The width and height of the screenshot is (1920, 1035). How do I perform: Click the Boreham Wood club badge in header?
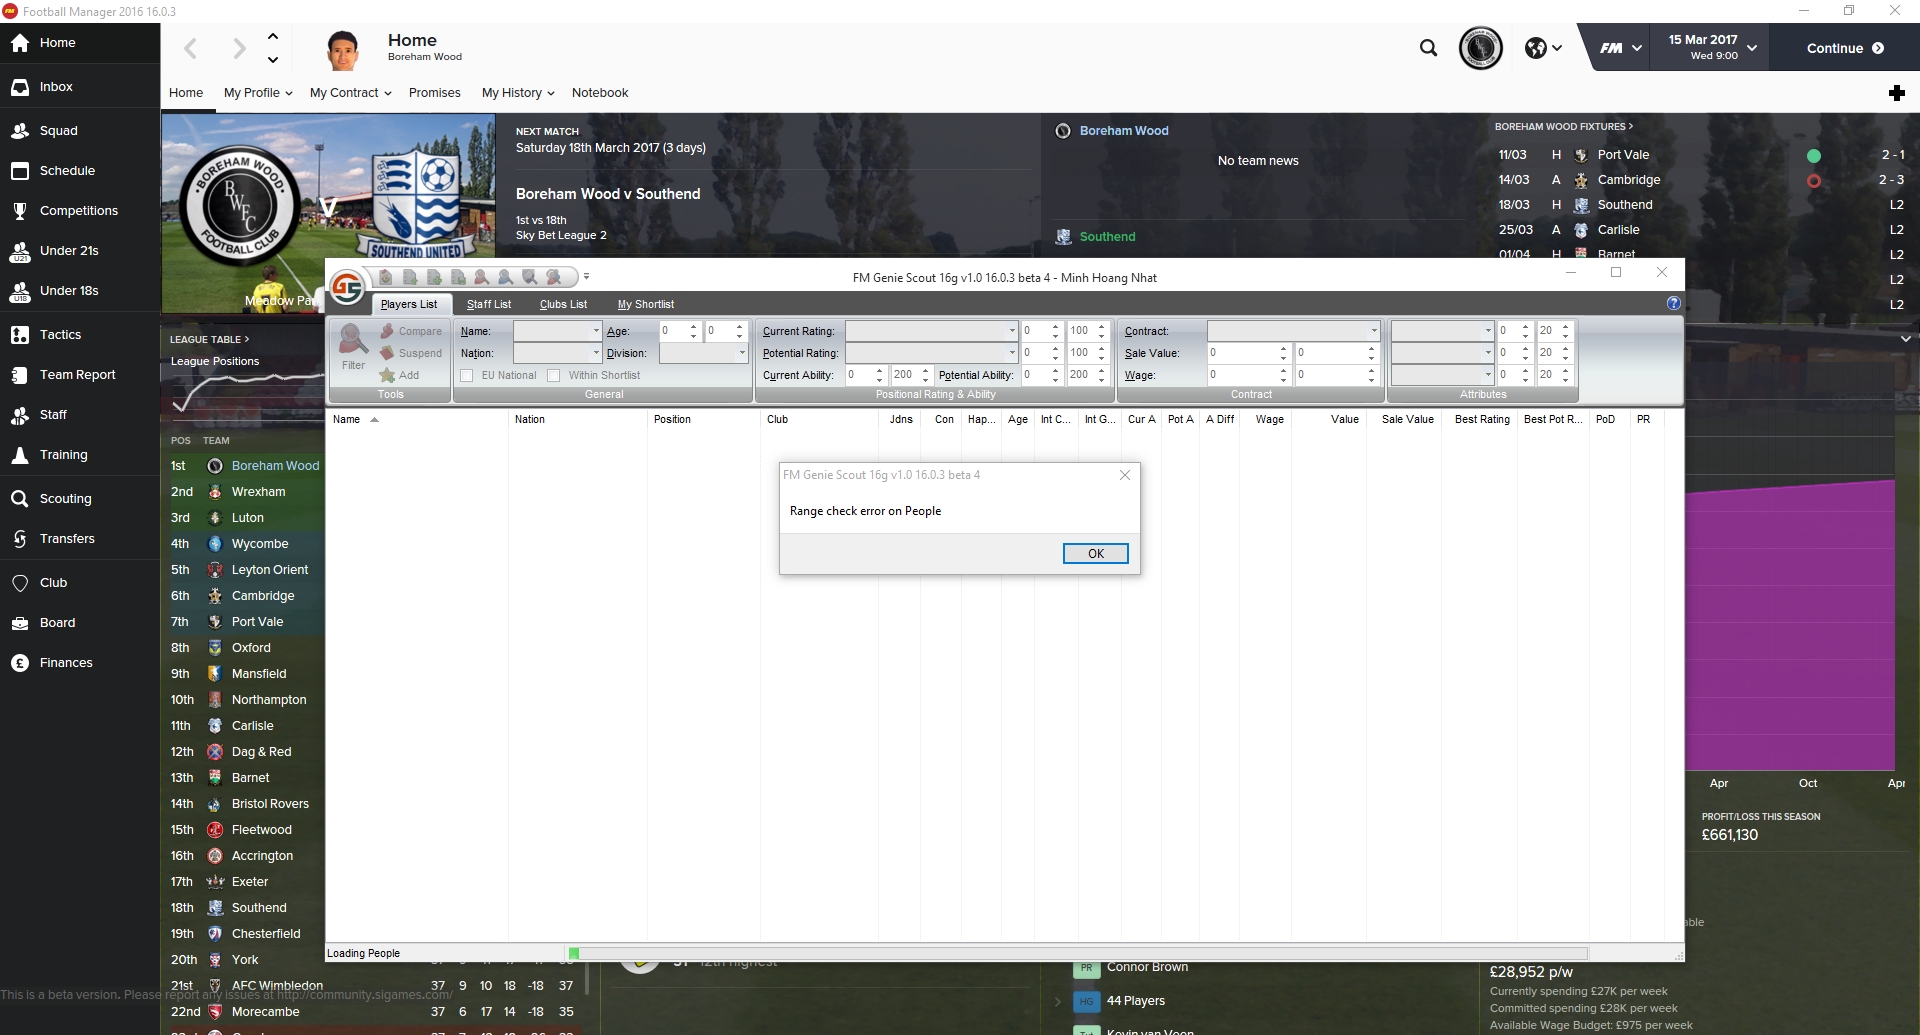(1481, 48)
